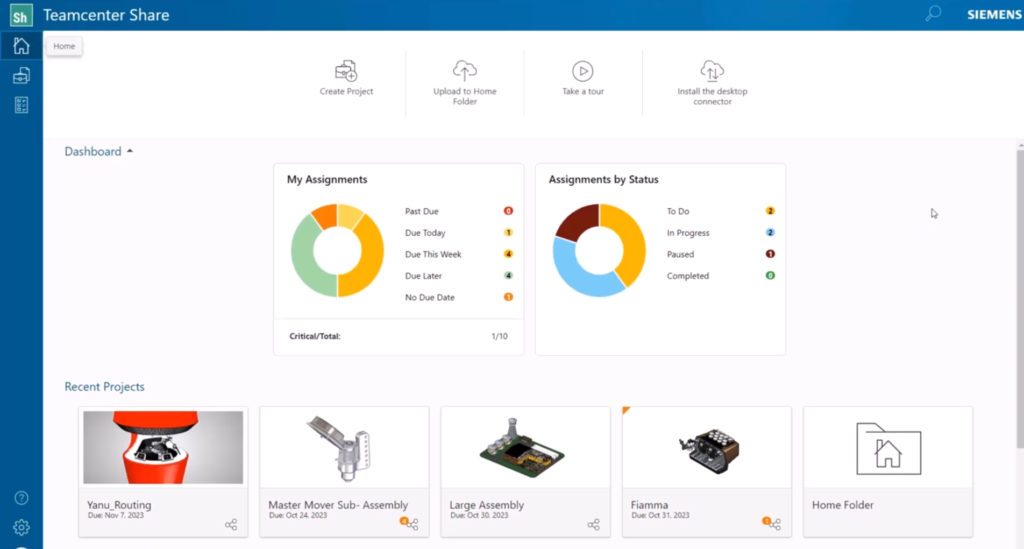Image resolution: width=1024 pixels, height=549 pixels.
Task: Click the Completed count badge
Action: point(770,275)
